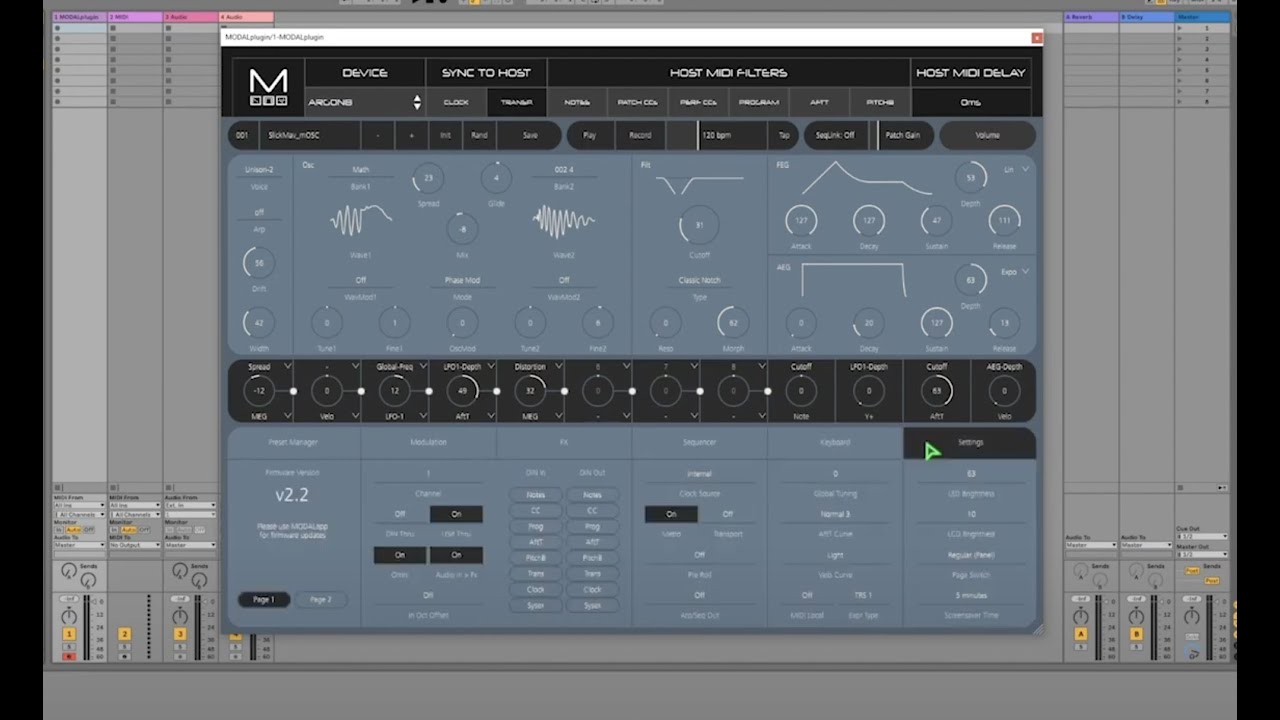The height and width of the screenshot is (720, 1280).
Task: Click the FEG Attack knob
Action: 801,221
